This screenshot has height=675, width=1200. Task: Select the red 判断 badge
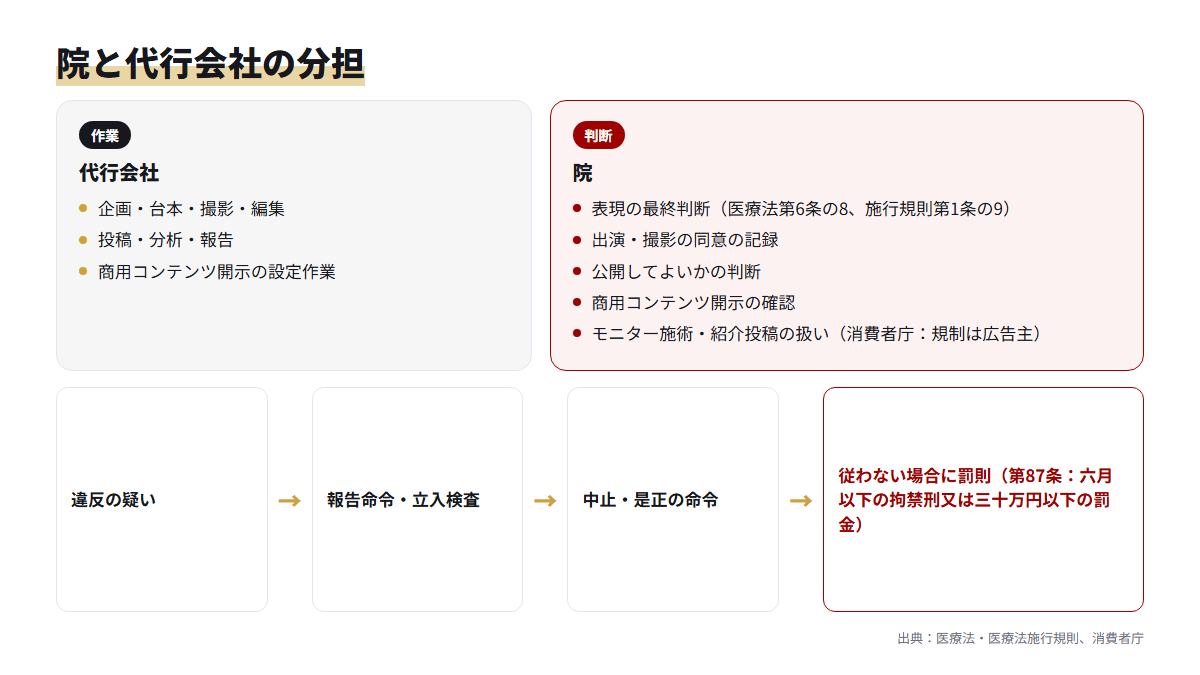[x=598, y=136]
